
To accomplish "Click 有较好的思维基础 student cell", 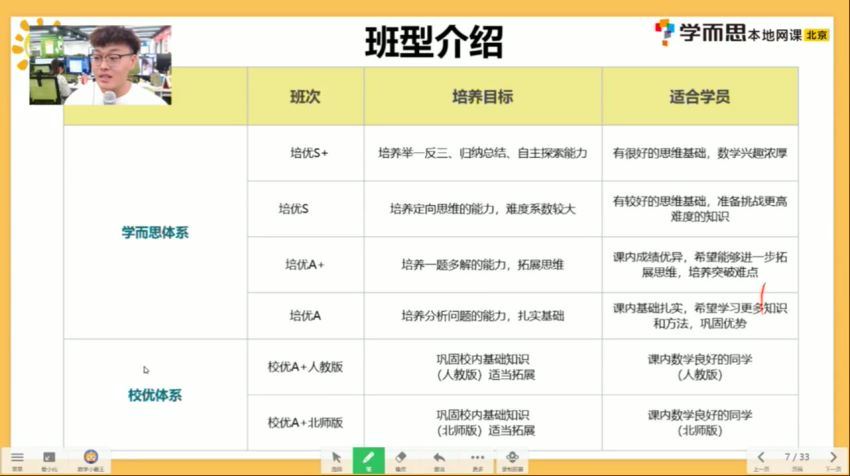I will pyautogui.click(x=699, y=209).
